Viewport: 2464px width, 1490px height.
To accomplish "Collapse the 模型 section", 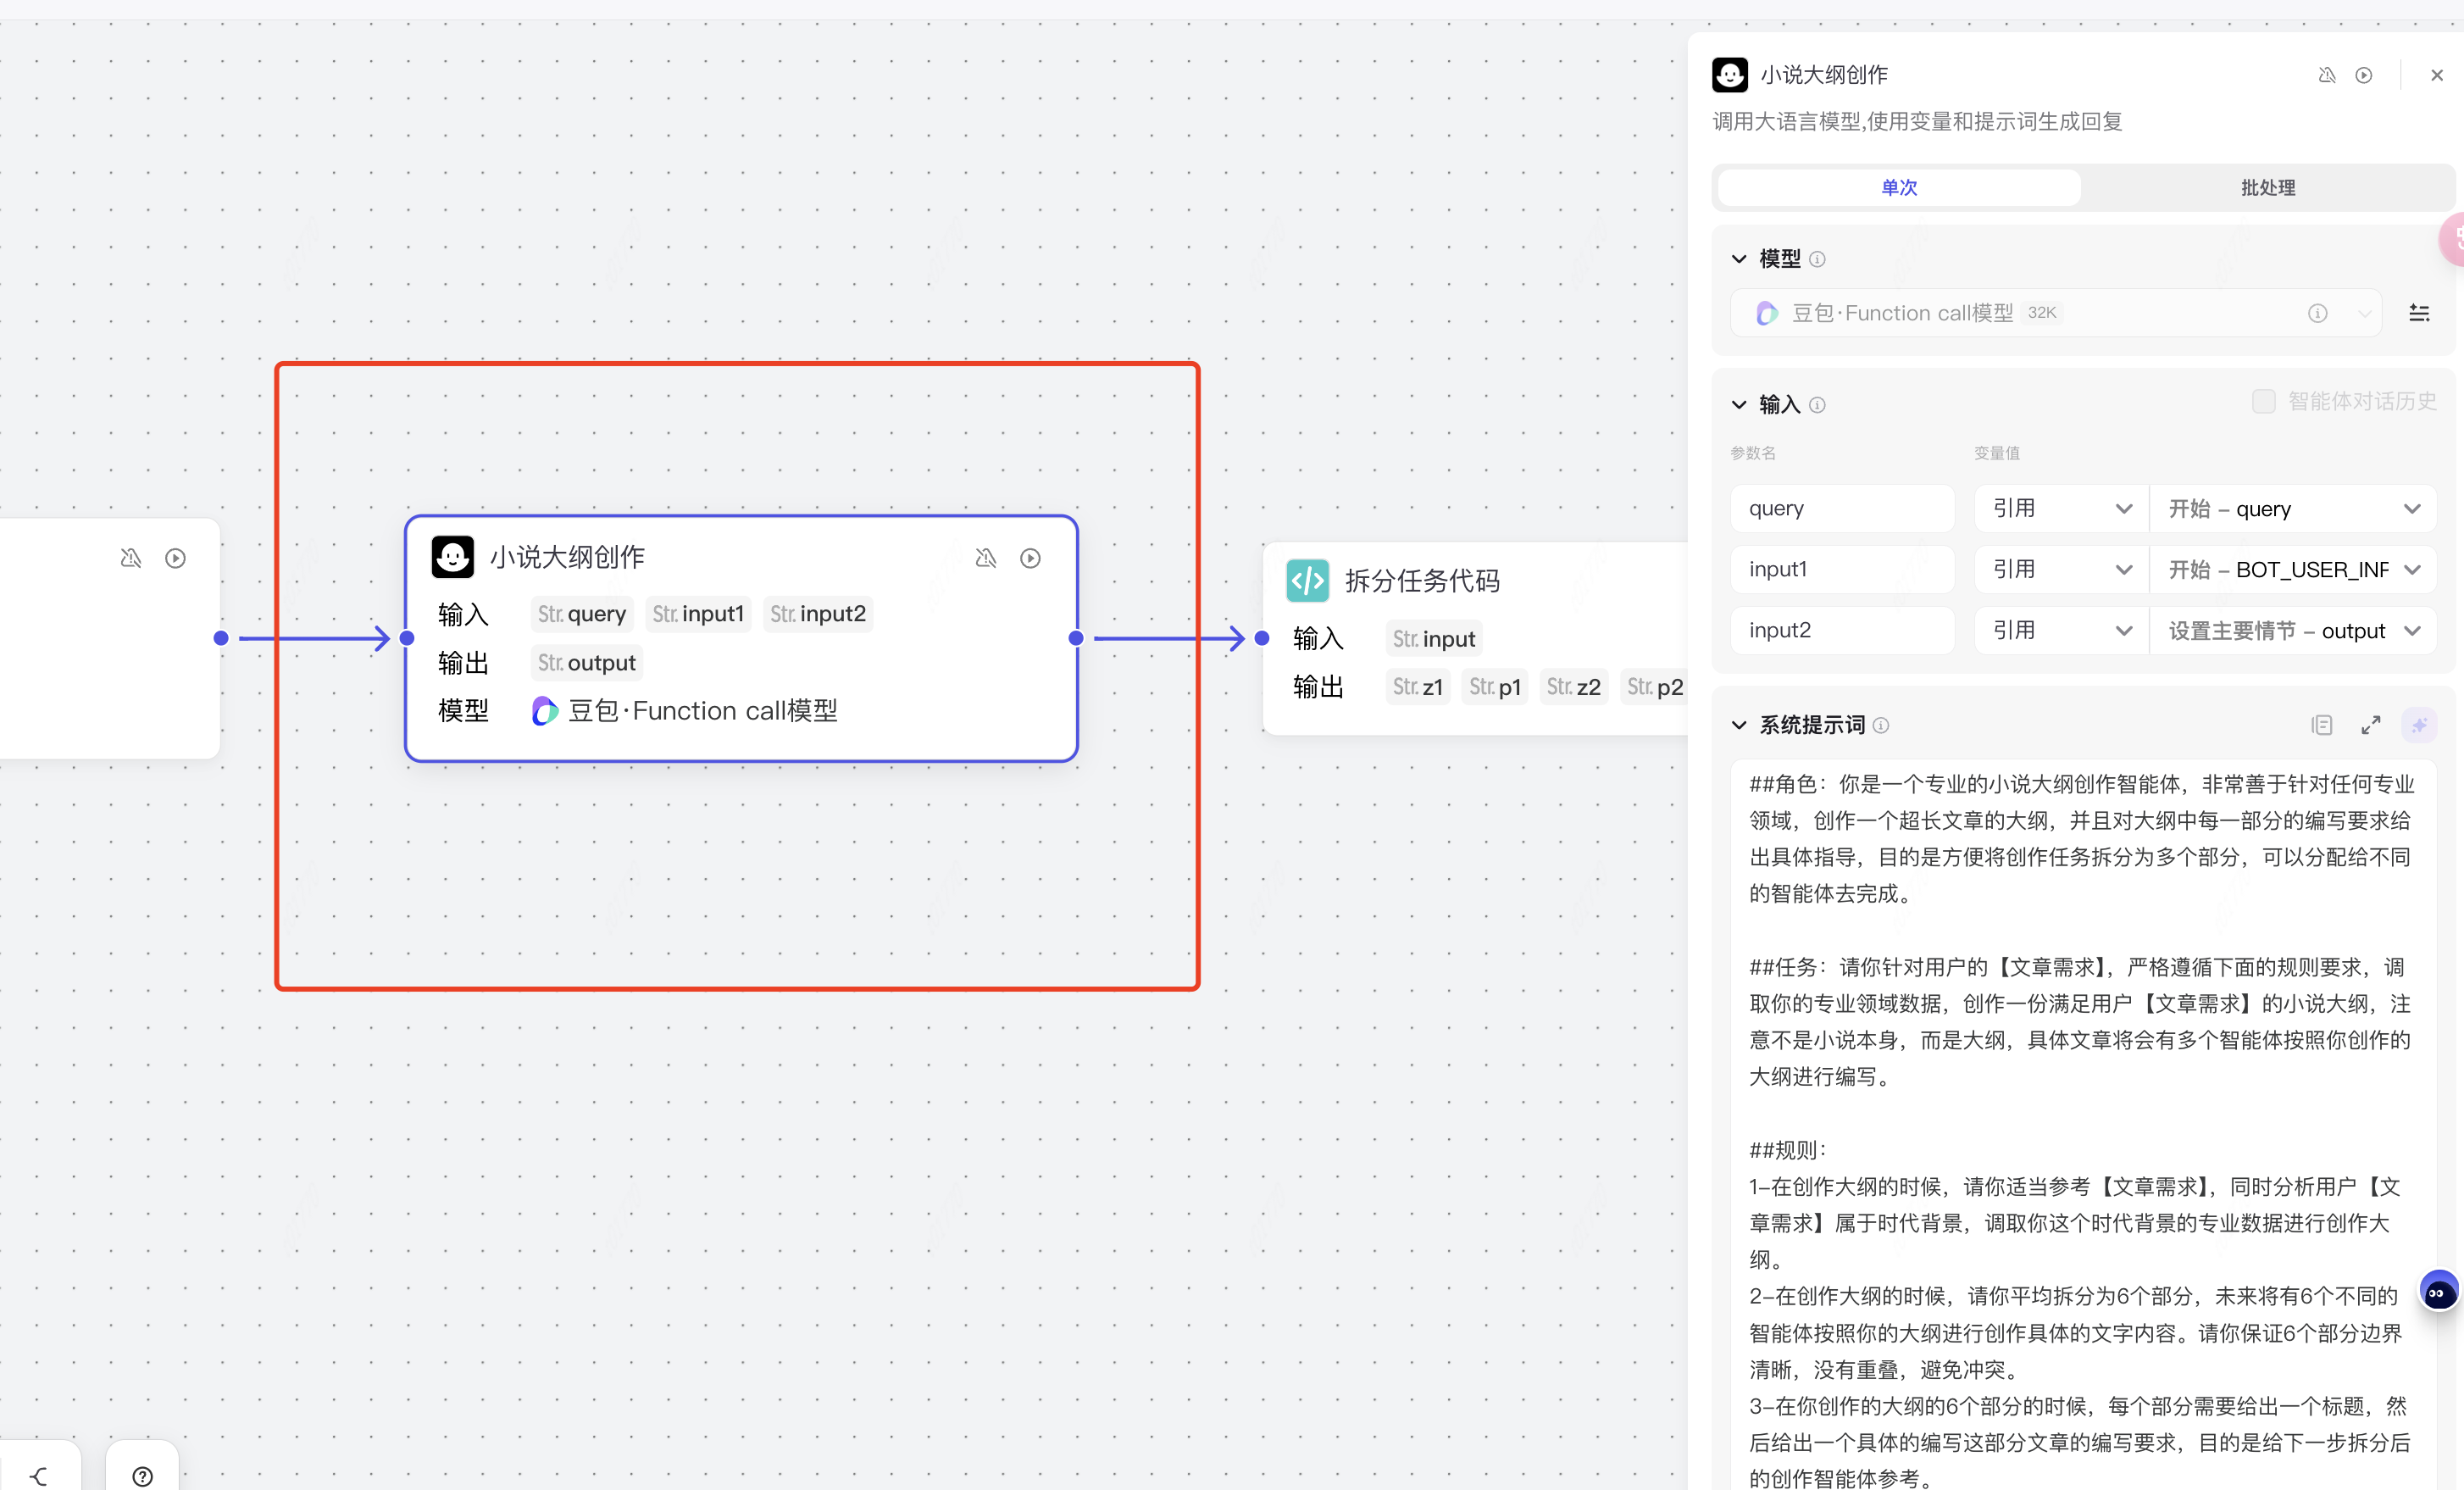I will [1739, 259].
